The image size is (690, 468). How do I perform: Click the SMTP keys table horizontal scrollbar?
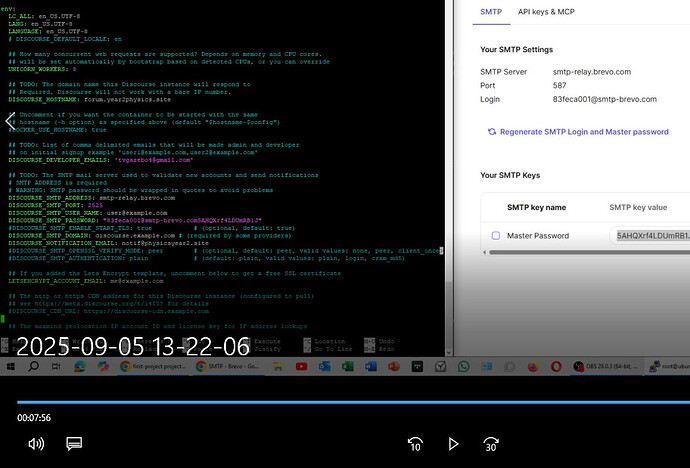(x=589, y=252)
